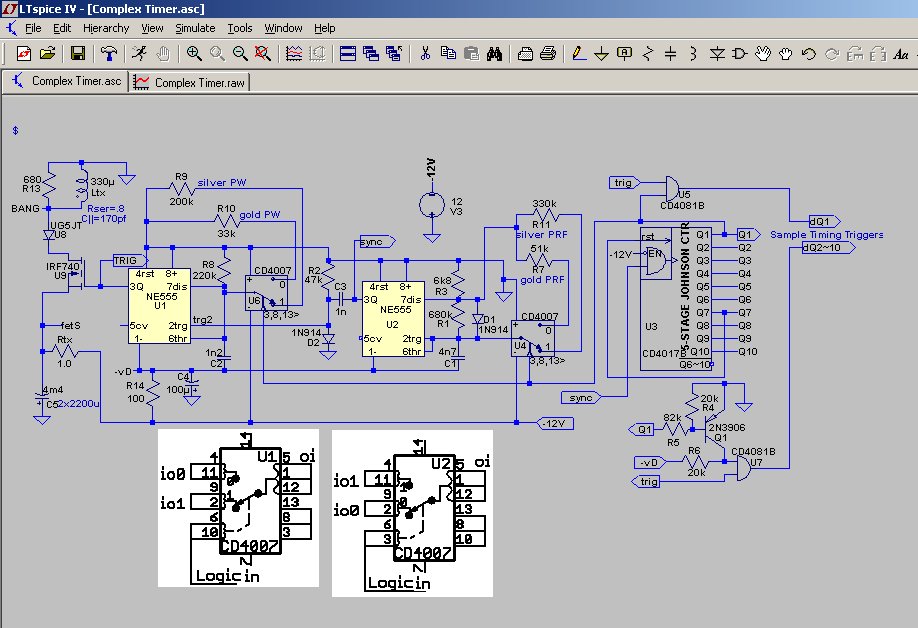Screen dimensions: 918x628
Task: Click the Cut scissors icon
Action: click(x=425, y=54)
